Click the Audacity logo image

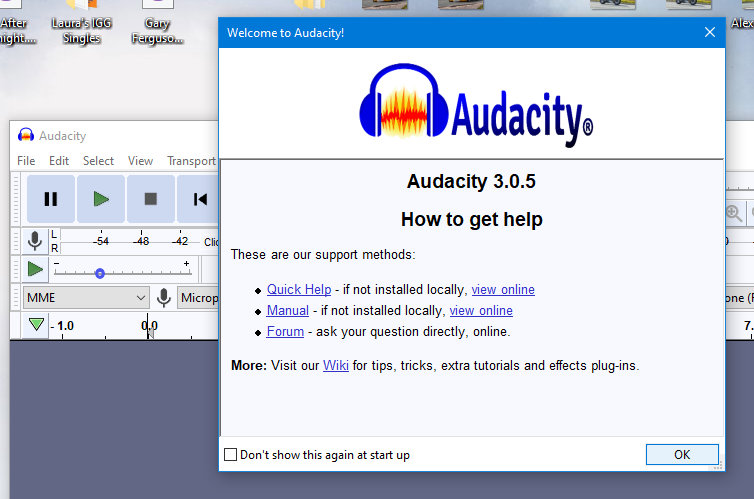click(476, 105)
